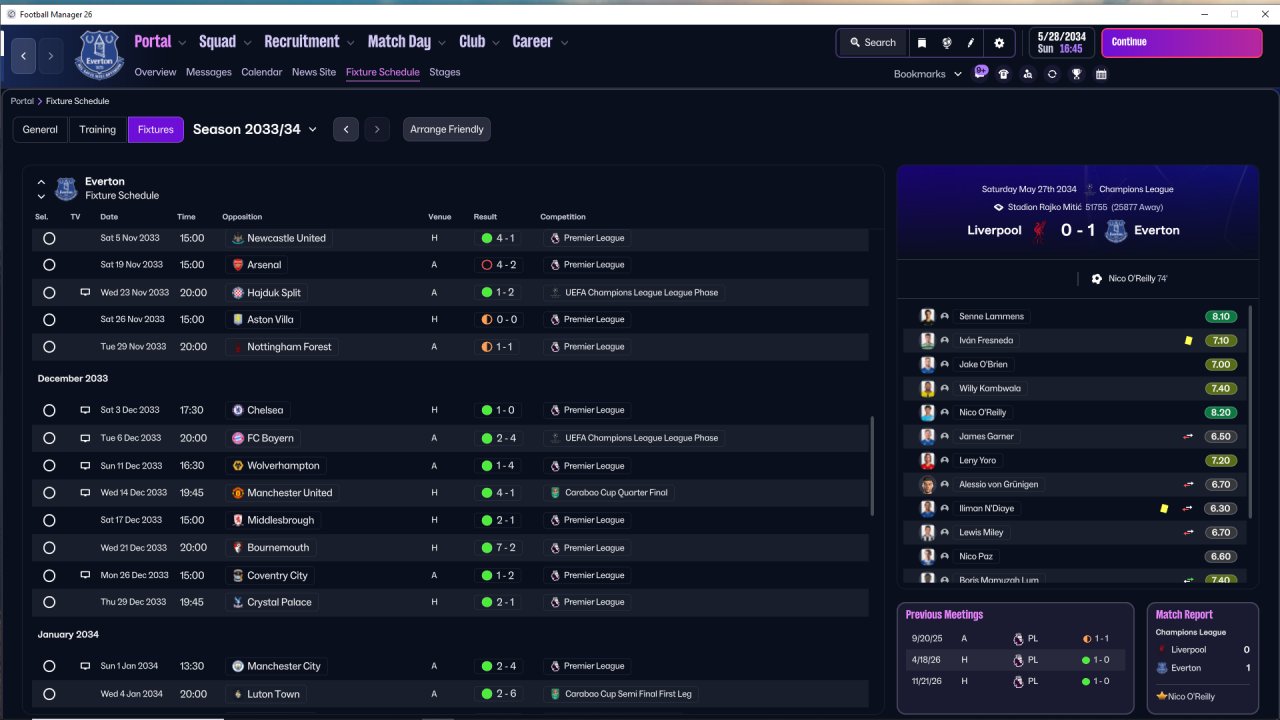Click the pencil edit icon in toolbar

(970, 43)
